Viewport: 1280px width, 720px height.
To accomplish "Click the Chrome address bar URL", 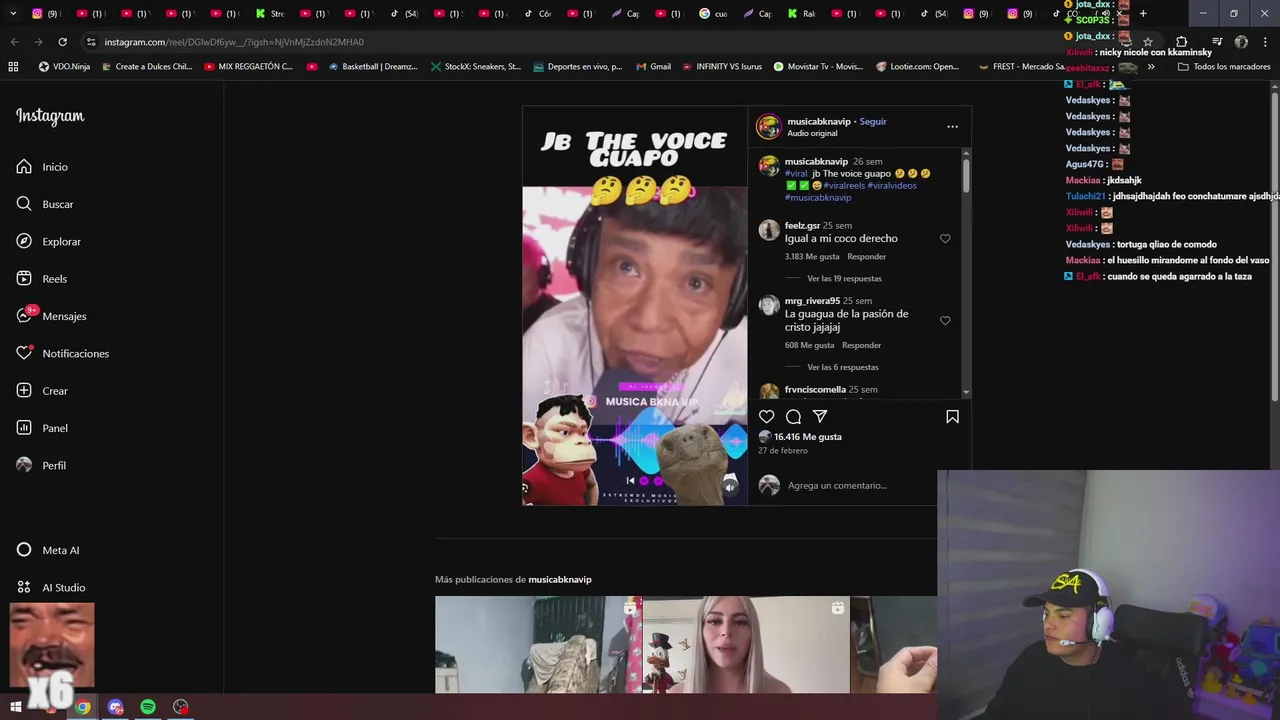I will [234, 42].
